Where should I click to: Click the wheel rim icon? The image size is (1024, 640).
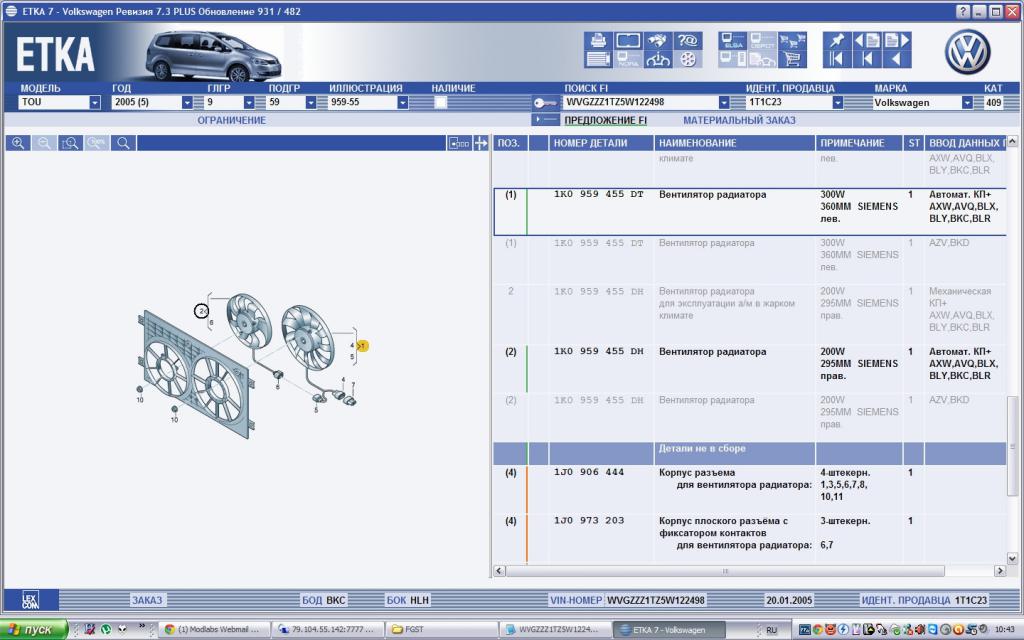[x=687, y=59]
